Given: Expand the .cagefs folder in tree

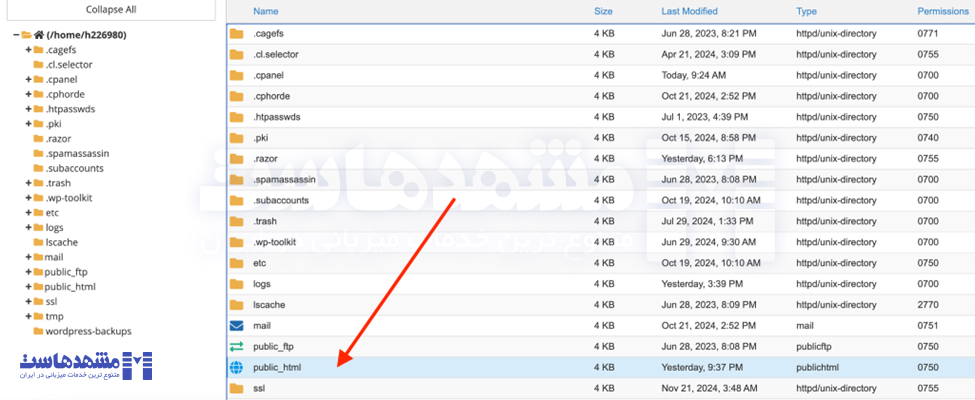Looking at the screenshot, I should 28,50.
